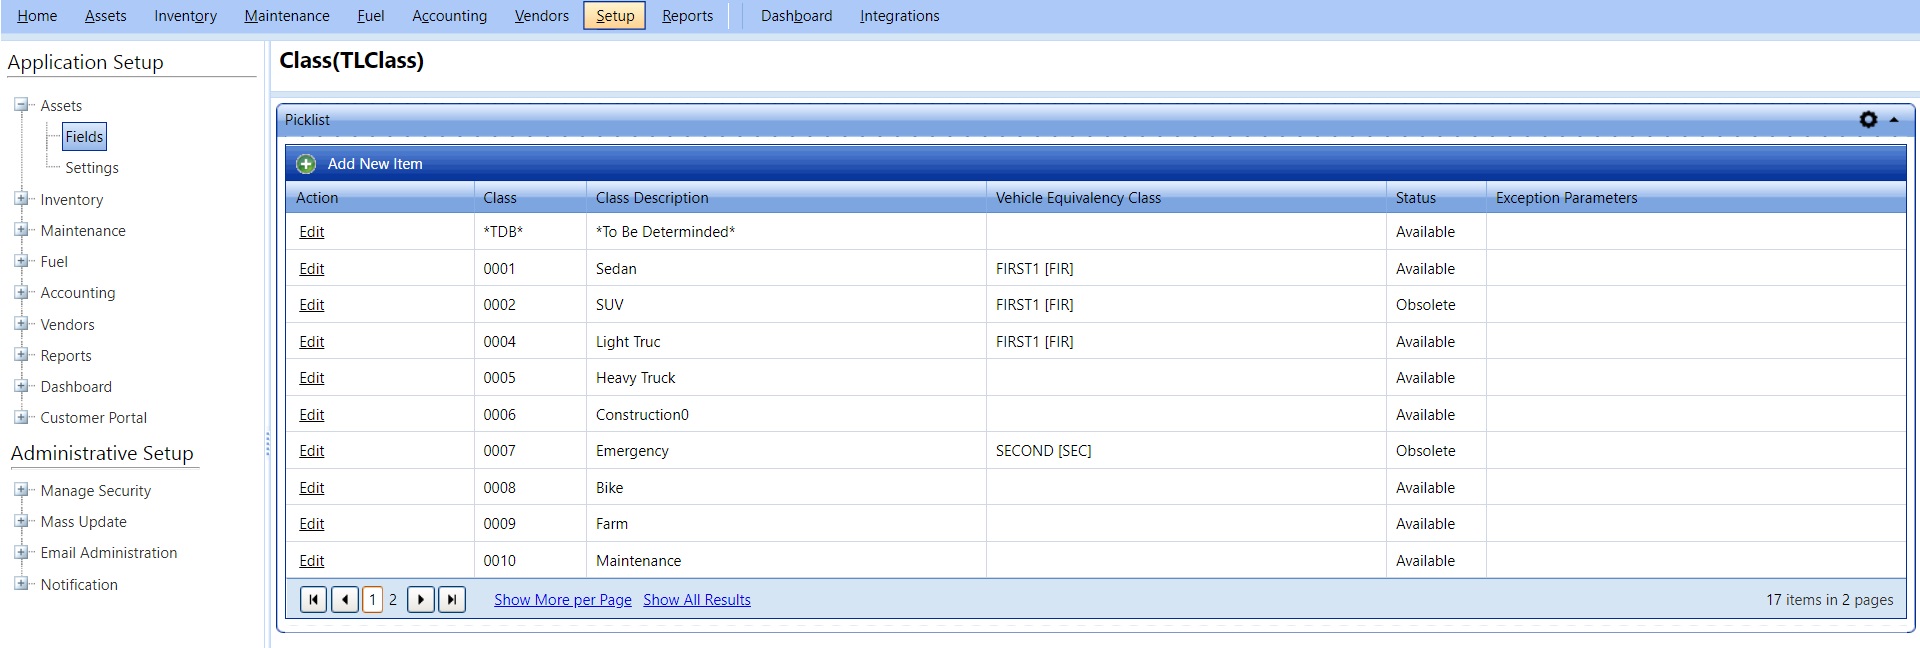Edit the 0004 Light Truc row
Screen dimensions: 1920x648
(x=312, y=342)
